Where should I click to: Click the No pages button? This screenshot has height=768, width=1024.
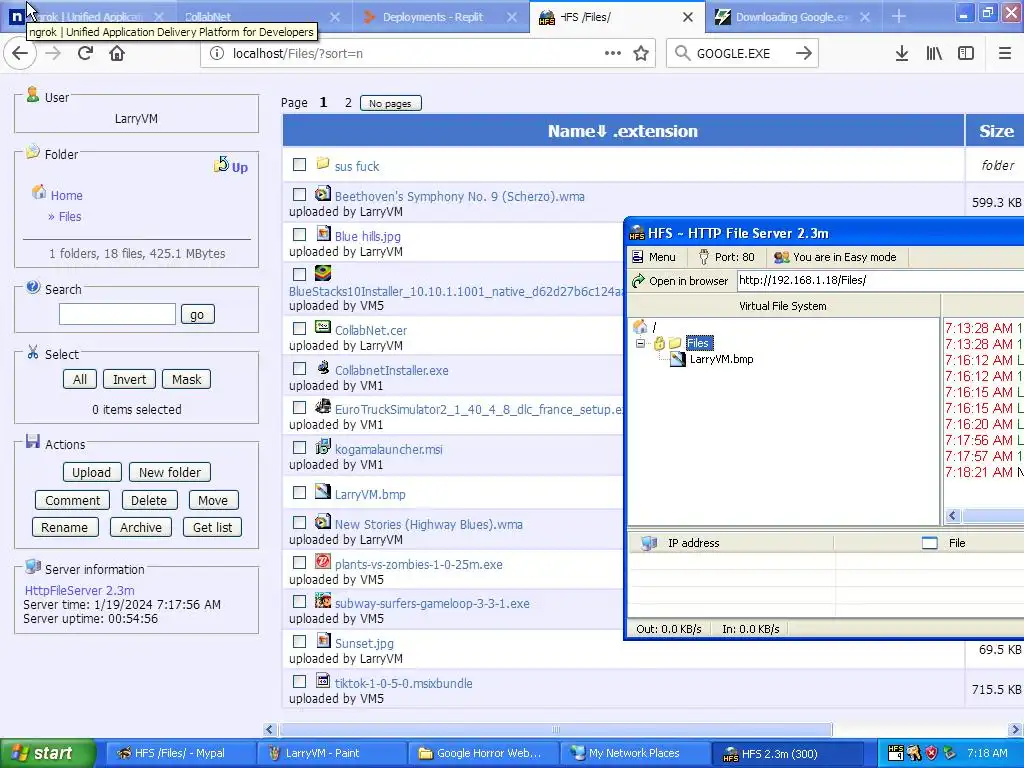point(391,103)
